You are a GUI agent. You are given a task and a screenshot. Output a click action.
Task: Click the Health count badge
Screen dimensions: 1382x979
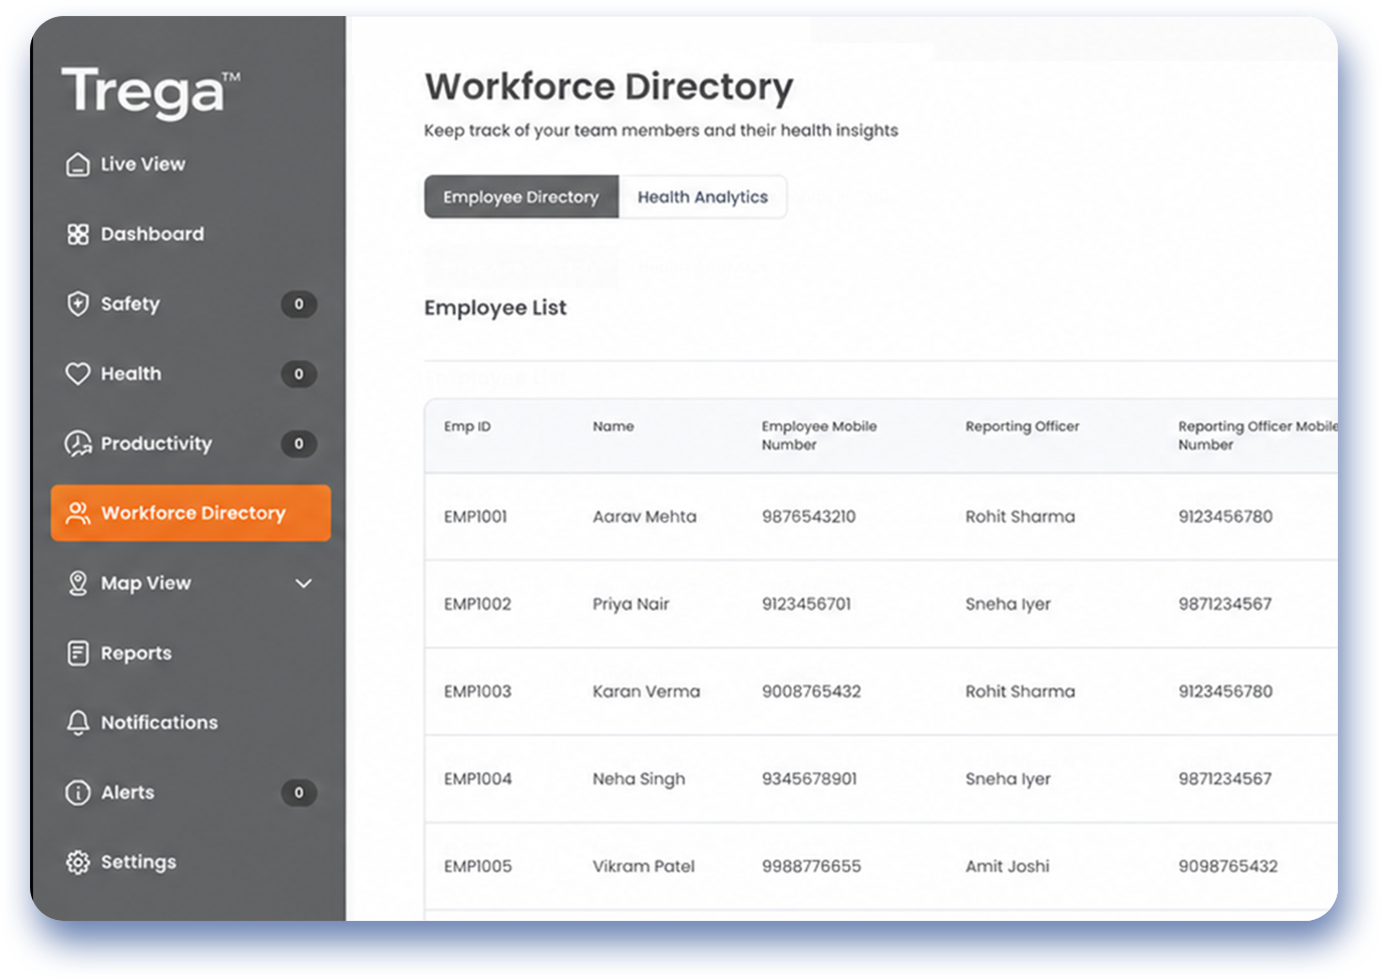299,374
